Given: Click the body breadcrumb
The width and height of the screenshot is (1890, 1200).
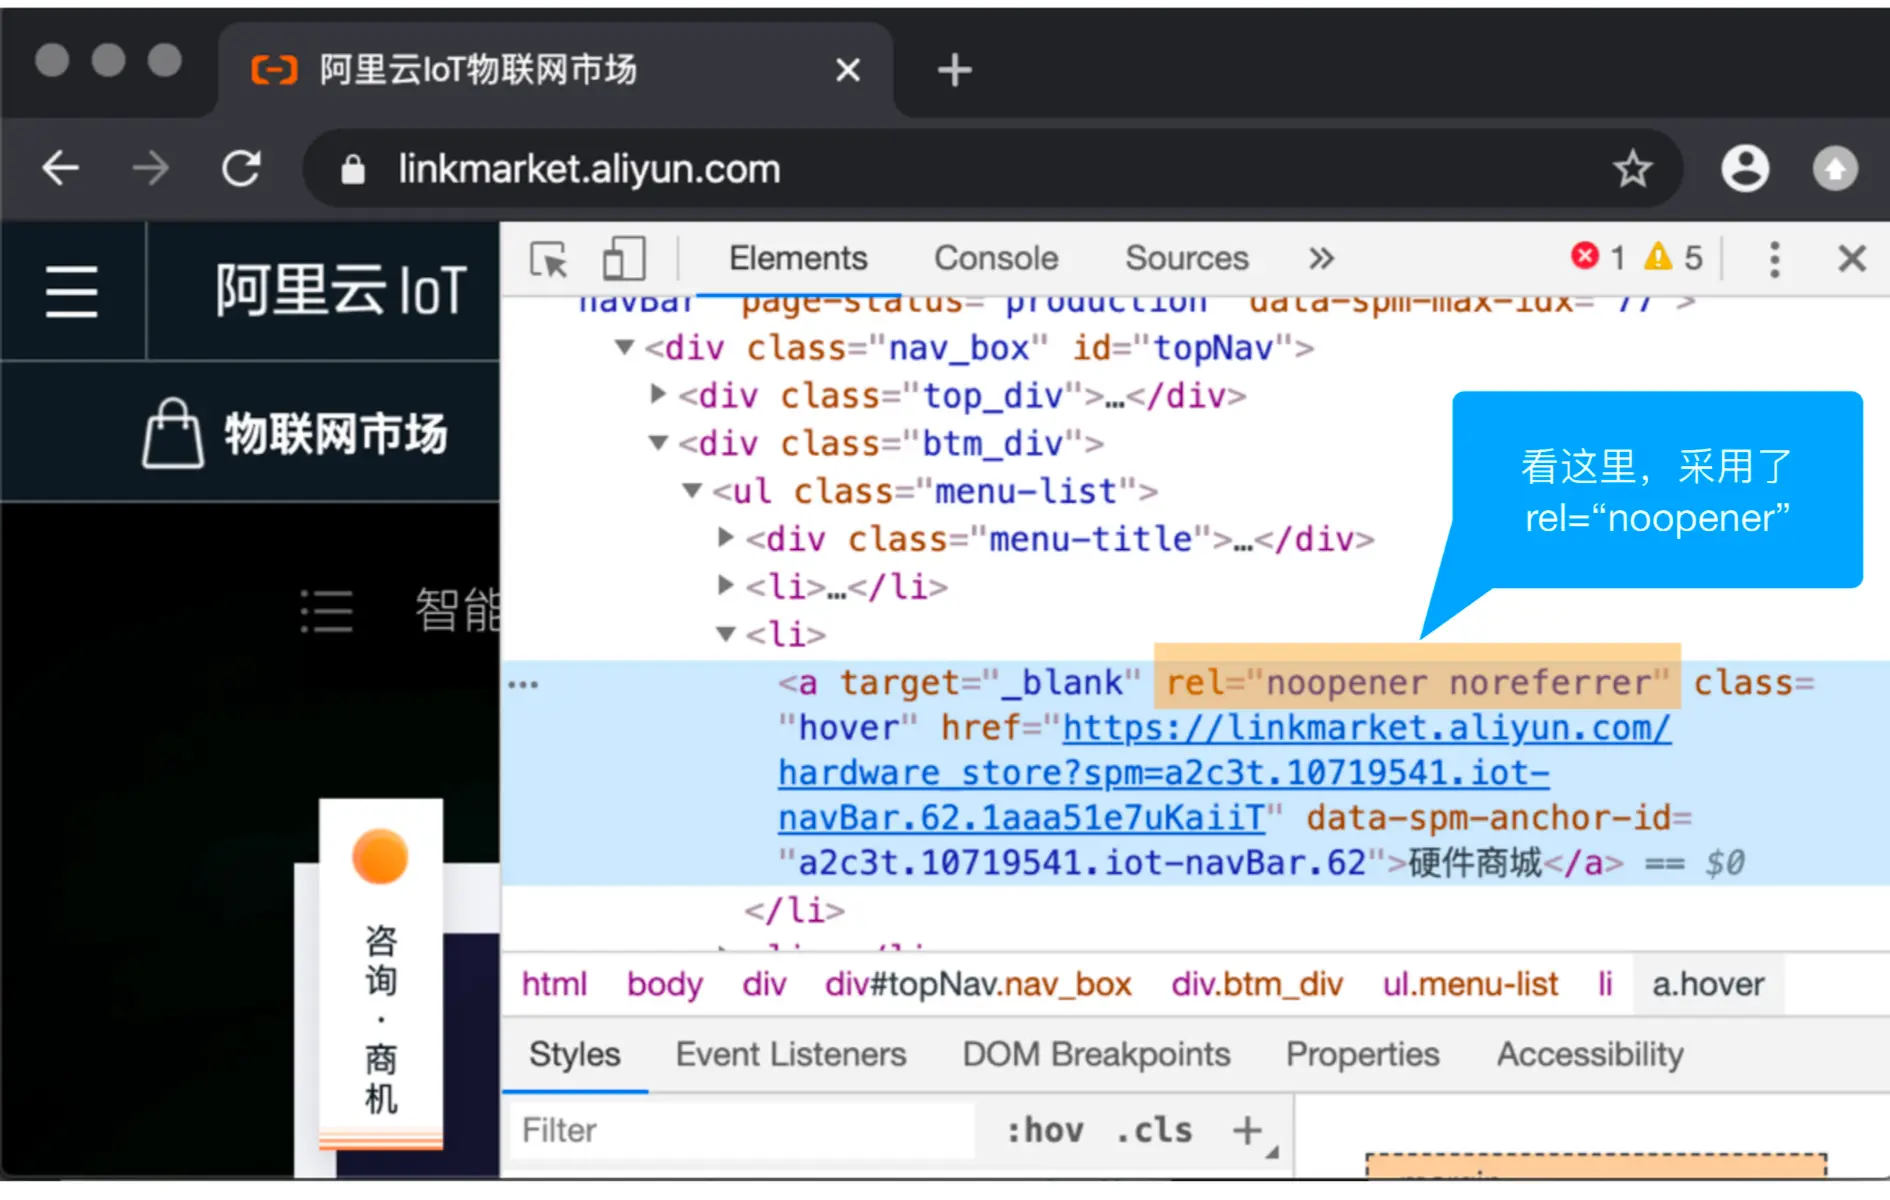Looking at the screenshot, I should coord(665,984).
